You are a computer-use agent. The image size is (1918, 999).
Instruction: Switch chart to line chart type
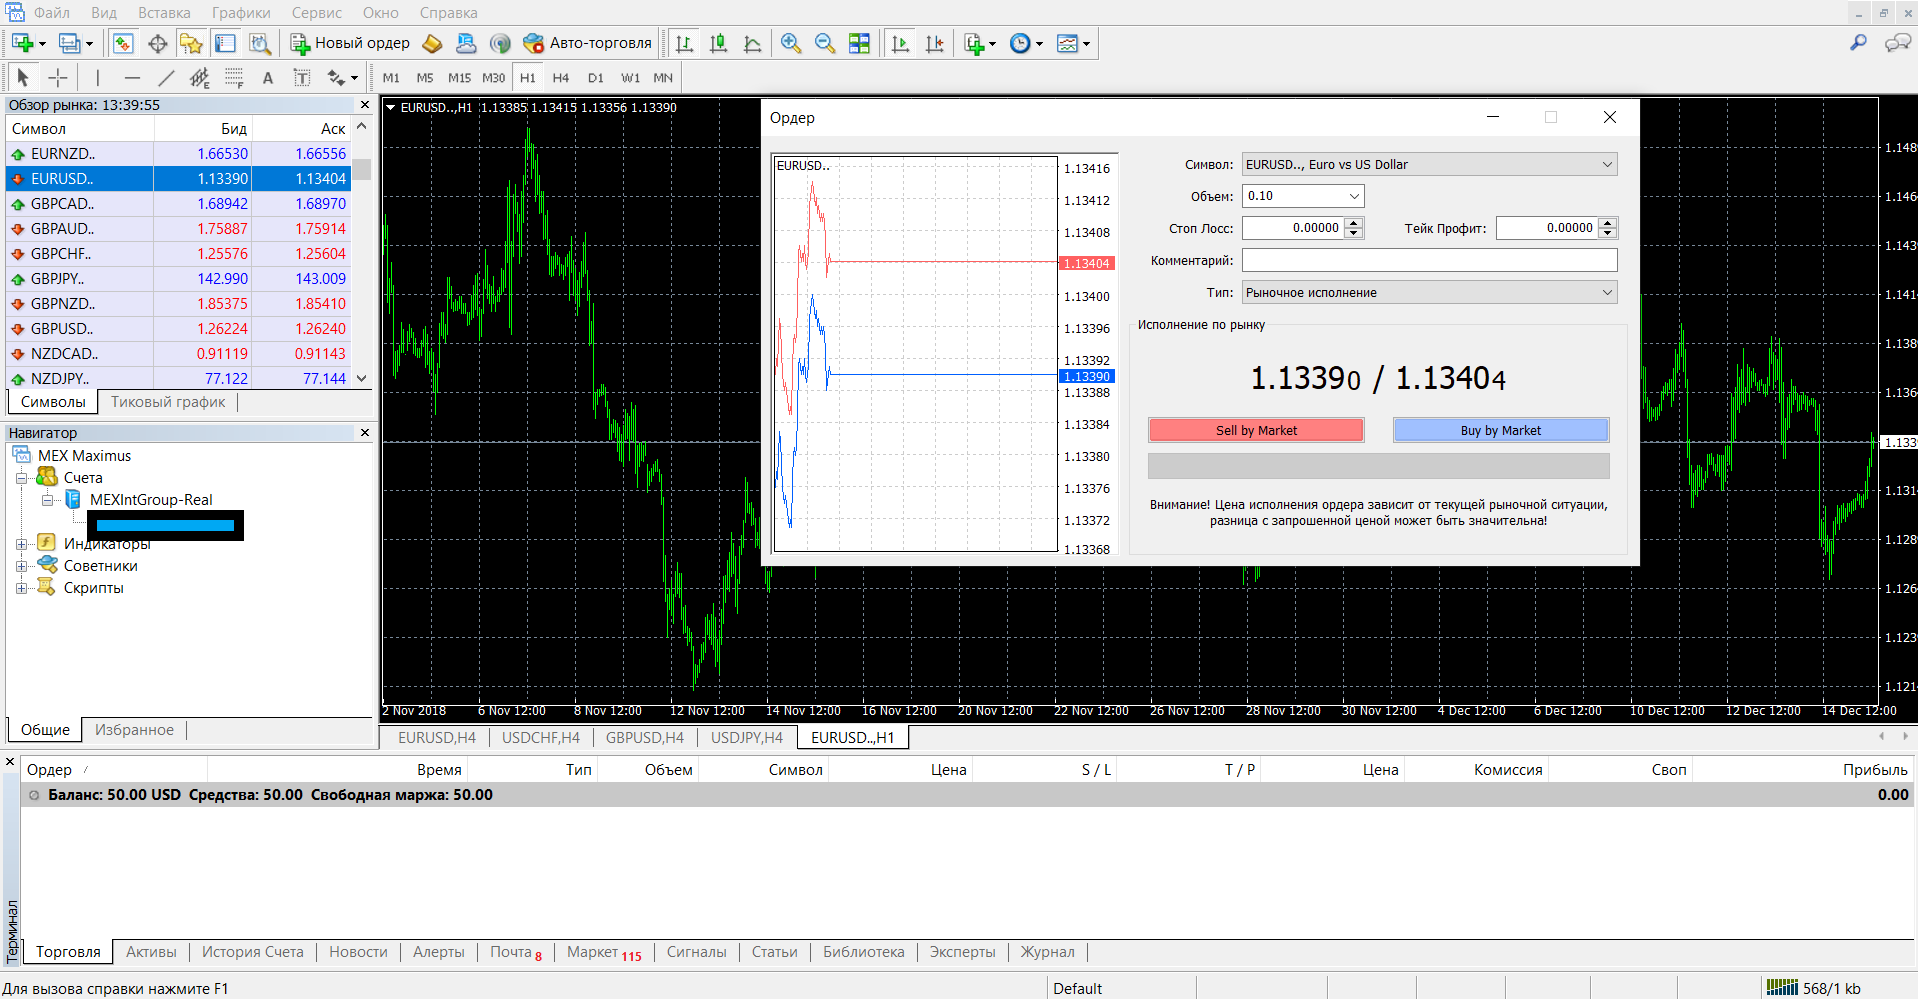click(x=752, y=43)
